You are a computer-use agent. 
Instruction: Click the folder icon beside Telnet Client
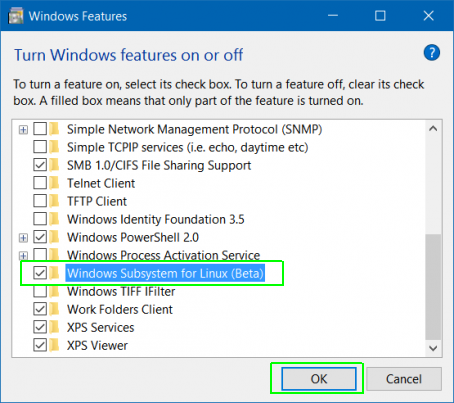(54, 183)
